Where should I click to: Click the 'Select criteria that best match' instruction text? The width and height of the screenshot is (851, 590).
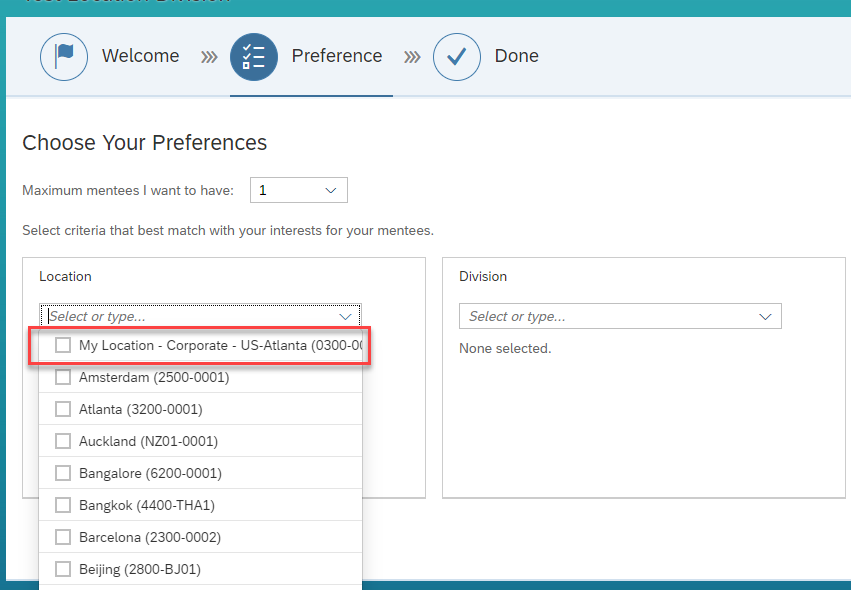point(228,231)
